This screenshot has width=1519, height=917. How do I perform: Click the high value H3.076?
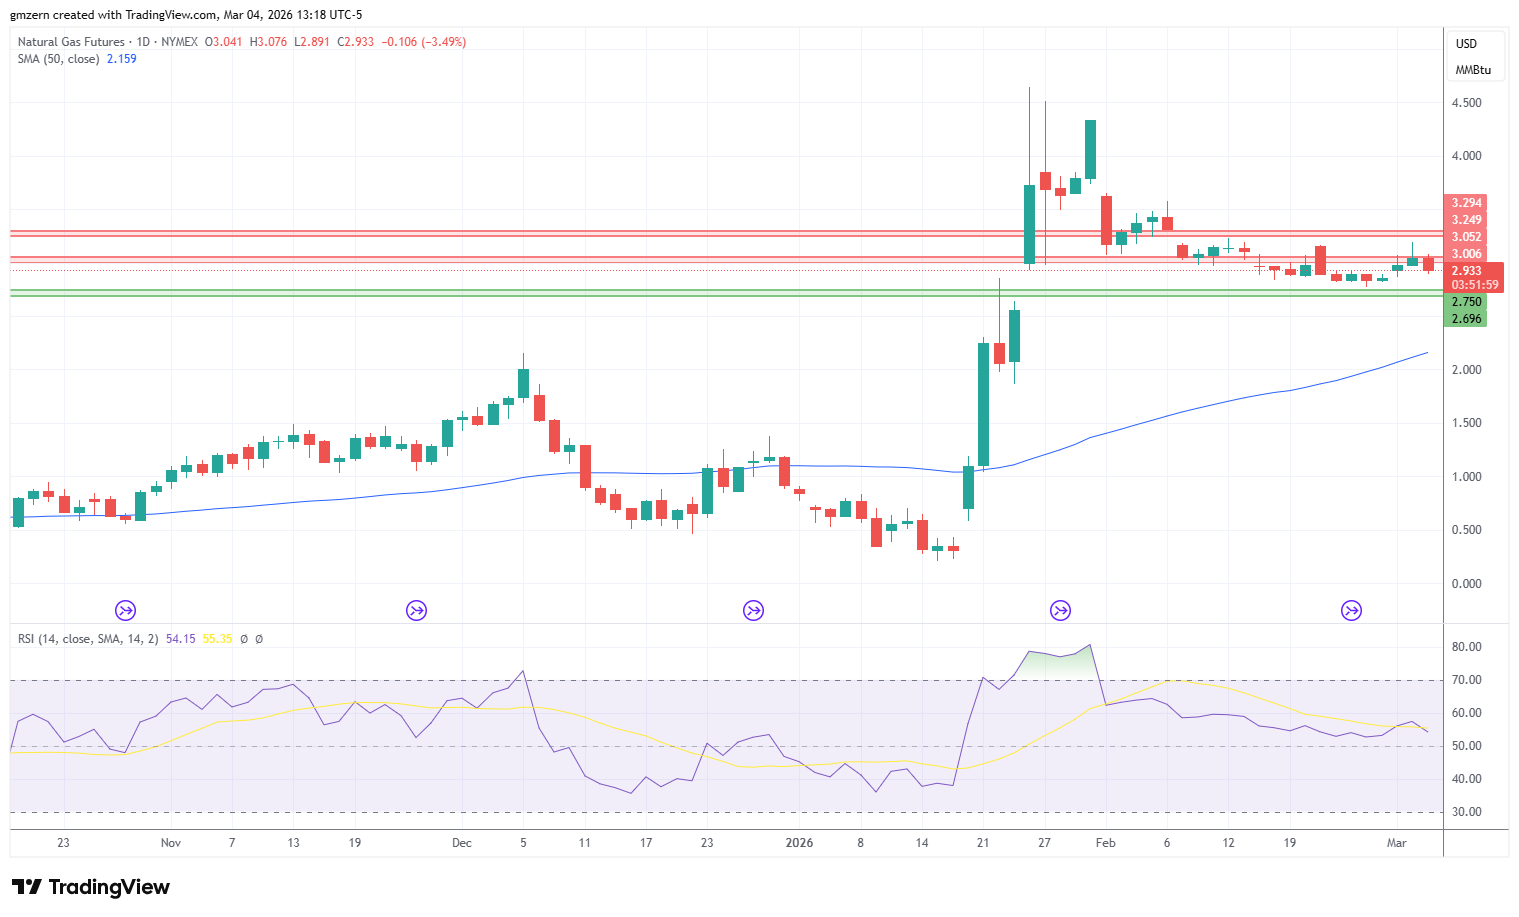[268, 42]
